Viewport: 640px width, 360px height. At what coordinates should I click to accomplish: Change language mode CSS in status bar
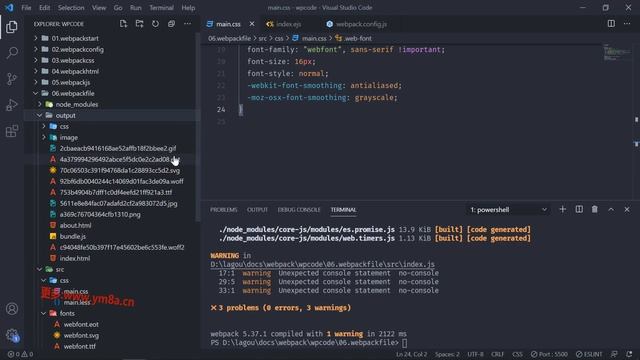[517, 354]
